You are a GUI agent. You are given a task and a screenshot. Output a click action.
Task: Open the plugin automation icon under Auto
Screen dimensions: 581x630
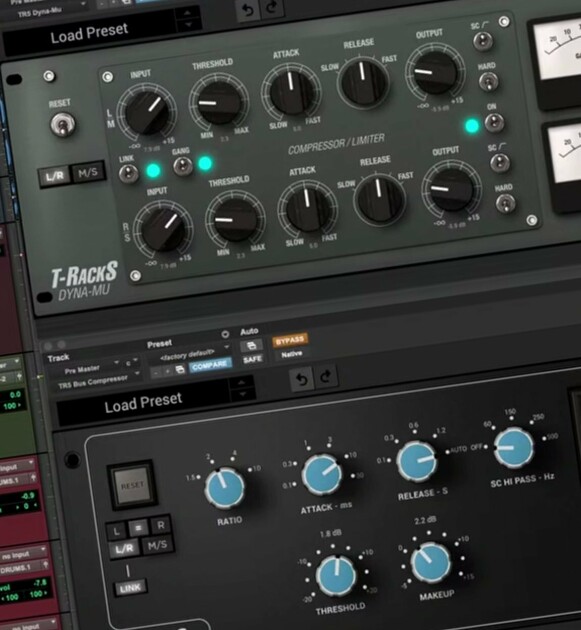(251, 345)
